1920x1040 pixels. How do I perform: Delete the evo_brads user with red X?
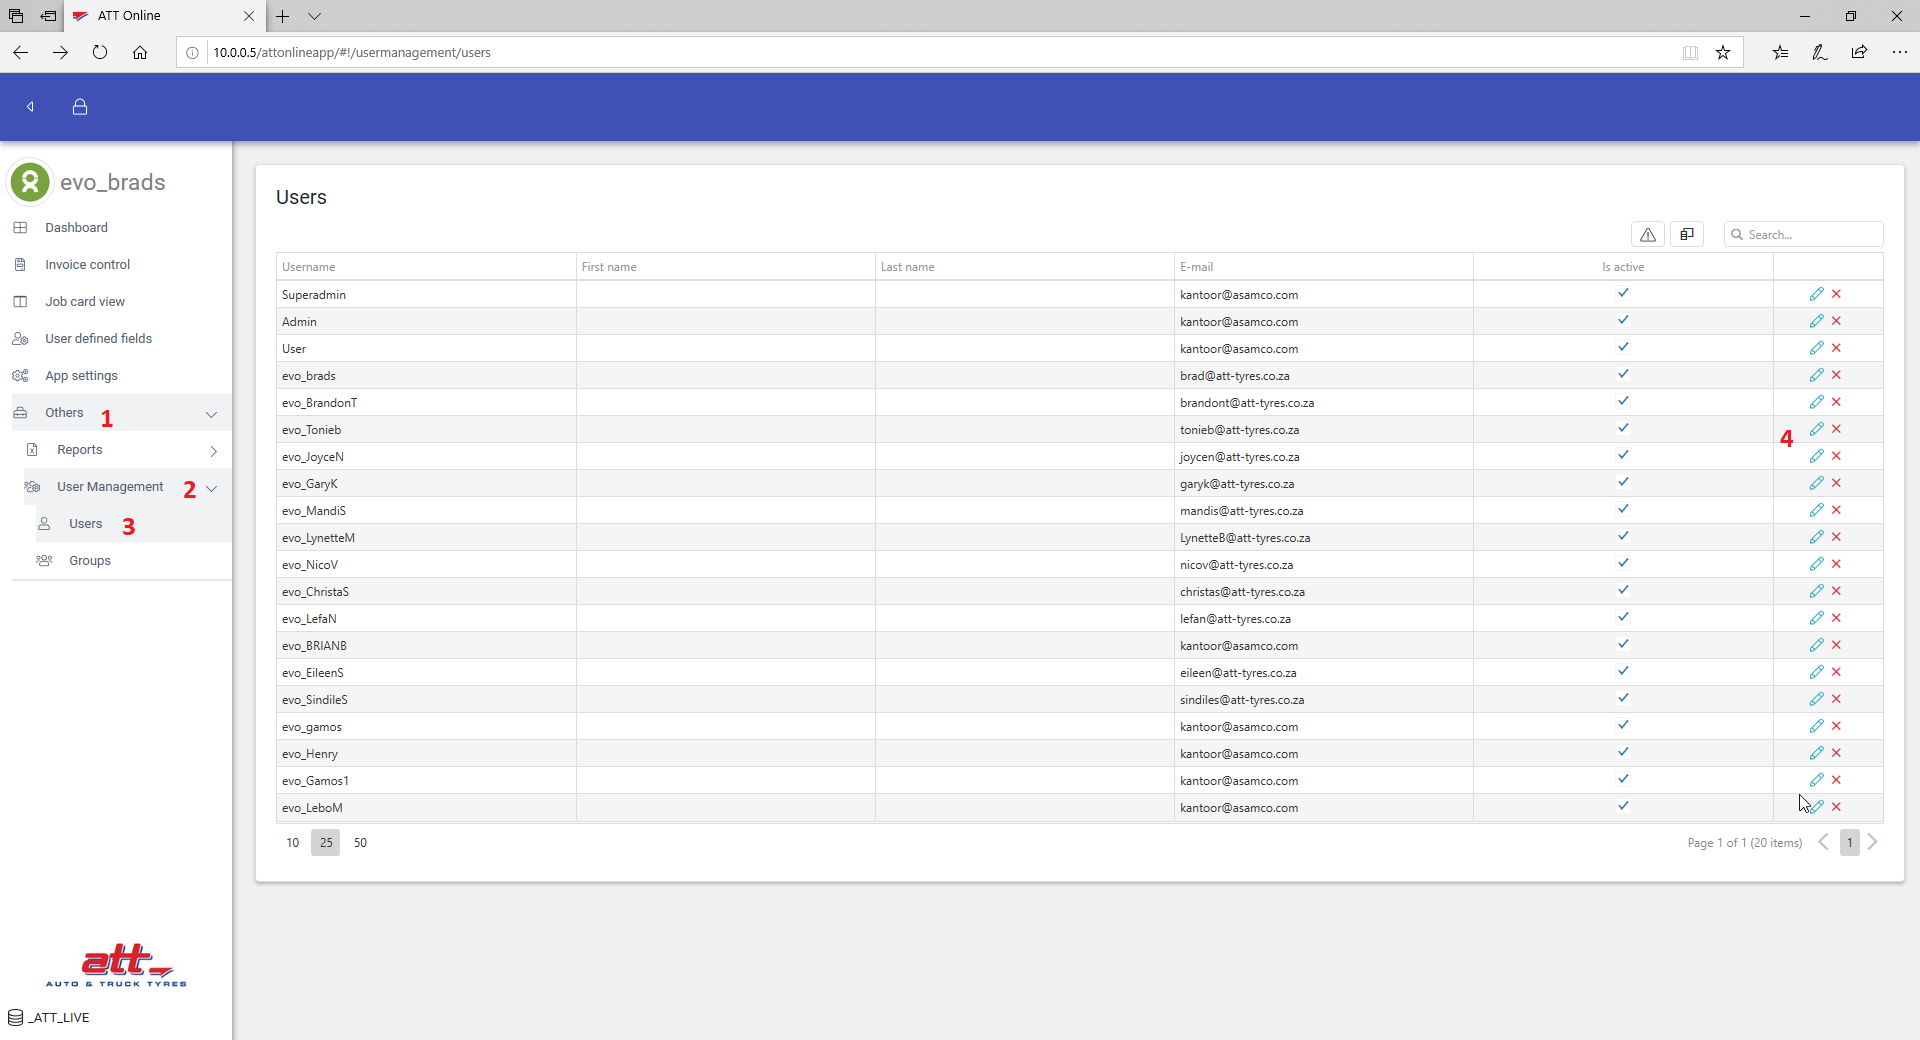(1836, 375)
